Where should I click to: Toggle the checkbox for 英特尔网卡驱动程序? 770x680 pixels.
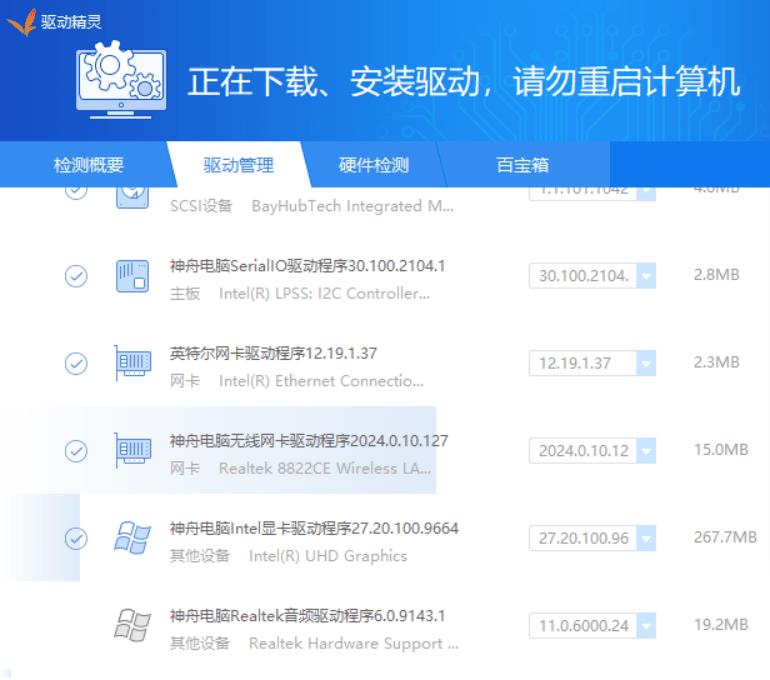pos(76,364)
